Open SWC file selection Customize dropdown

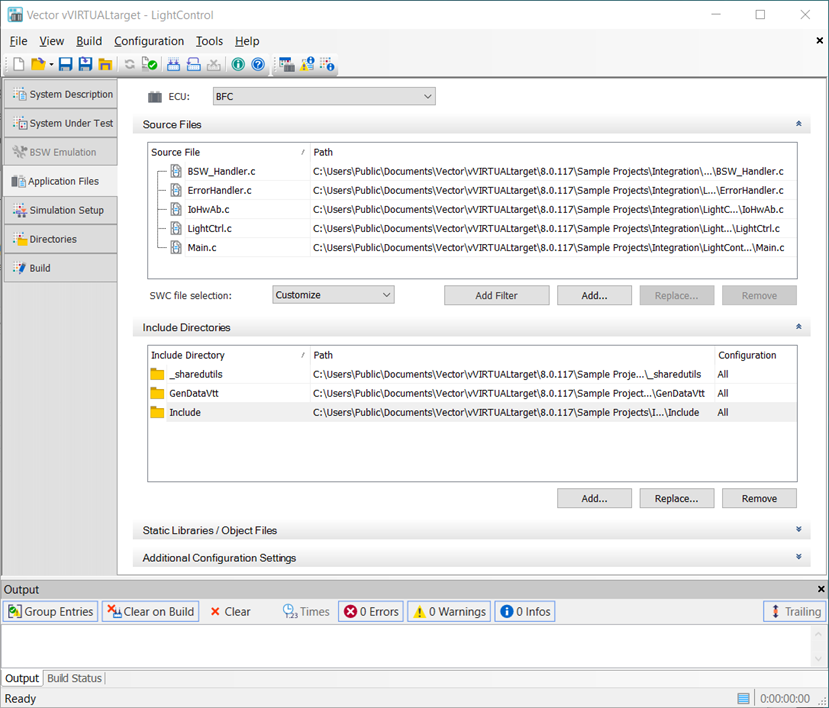[333, 295]
